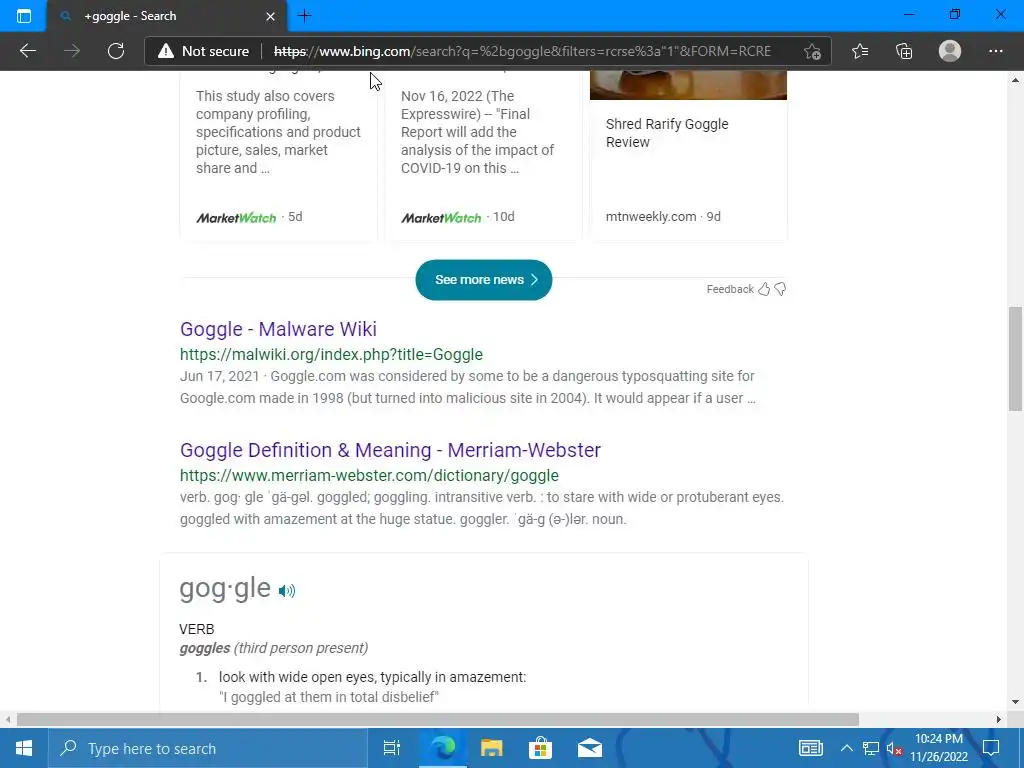Play goggle pronunciation audio
This screenshot has height=768, width=1024.
pyautogui.click(x=287, y=590)
